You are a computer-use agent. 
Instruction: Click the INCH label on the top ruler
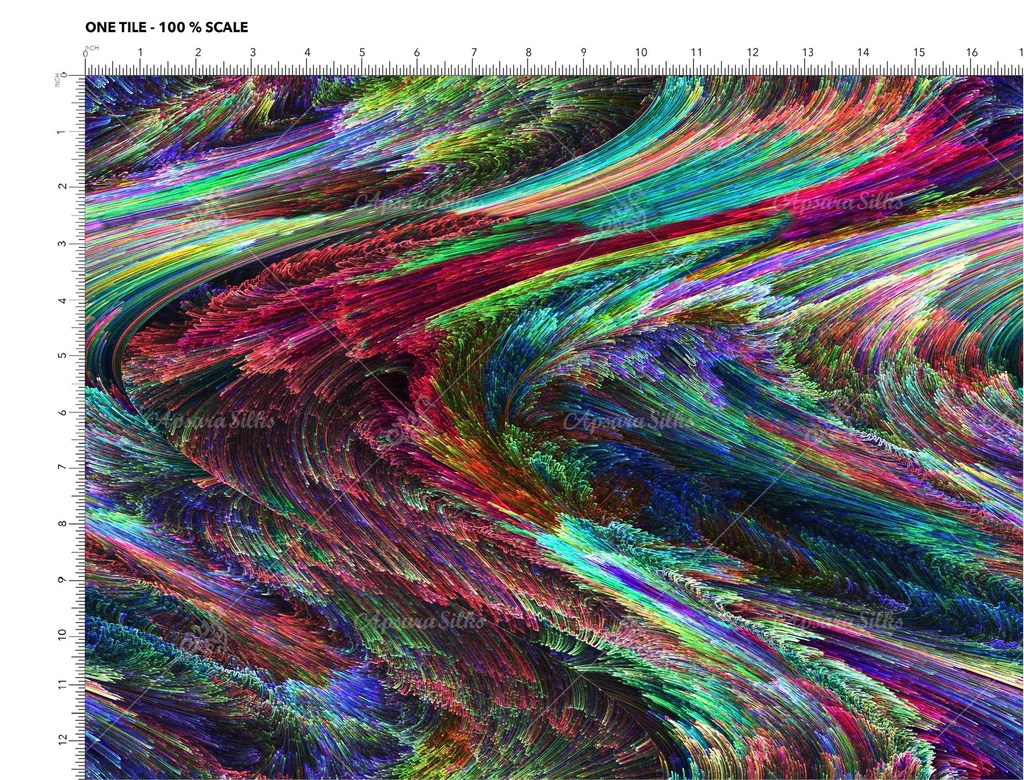(92, 47)
